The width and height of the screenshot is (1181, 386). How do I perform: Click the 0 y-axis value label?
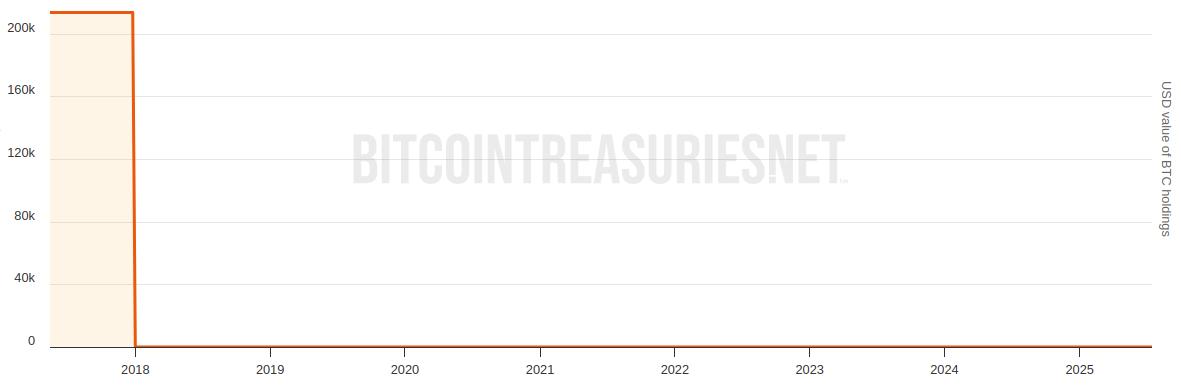point(32,342)
